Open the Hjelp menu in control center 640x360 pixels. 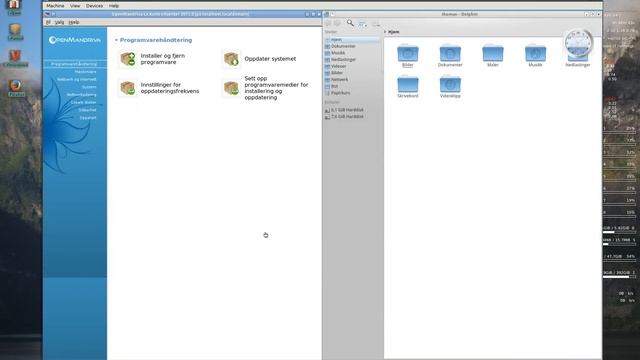coord(74,22)
